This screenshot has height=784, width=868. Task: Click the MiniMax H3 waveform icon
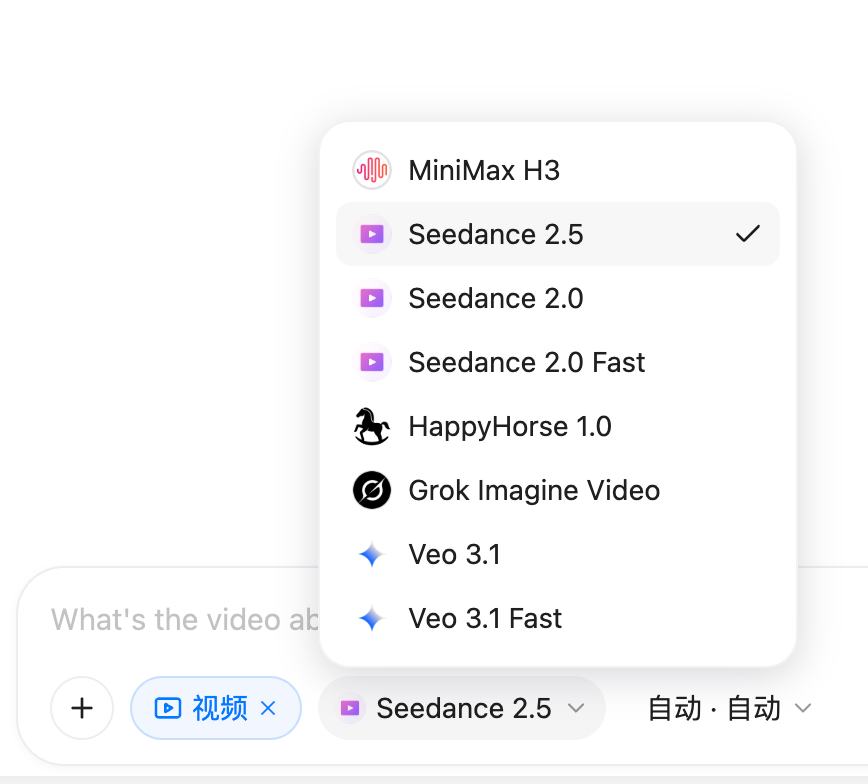click(x=372, y=170)
